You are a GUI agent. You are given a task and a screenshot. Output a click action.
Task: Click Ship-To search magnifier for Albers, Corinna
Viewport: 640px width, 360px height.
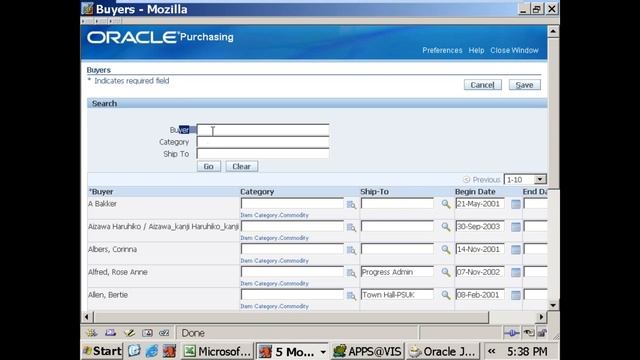click(x=446, y=249)
